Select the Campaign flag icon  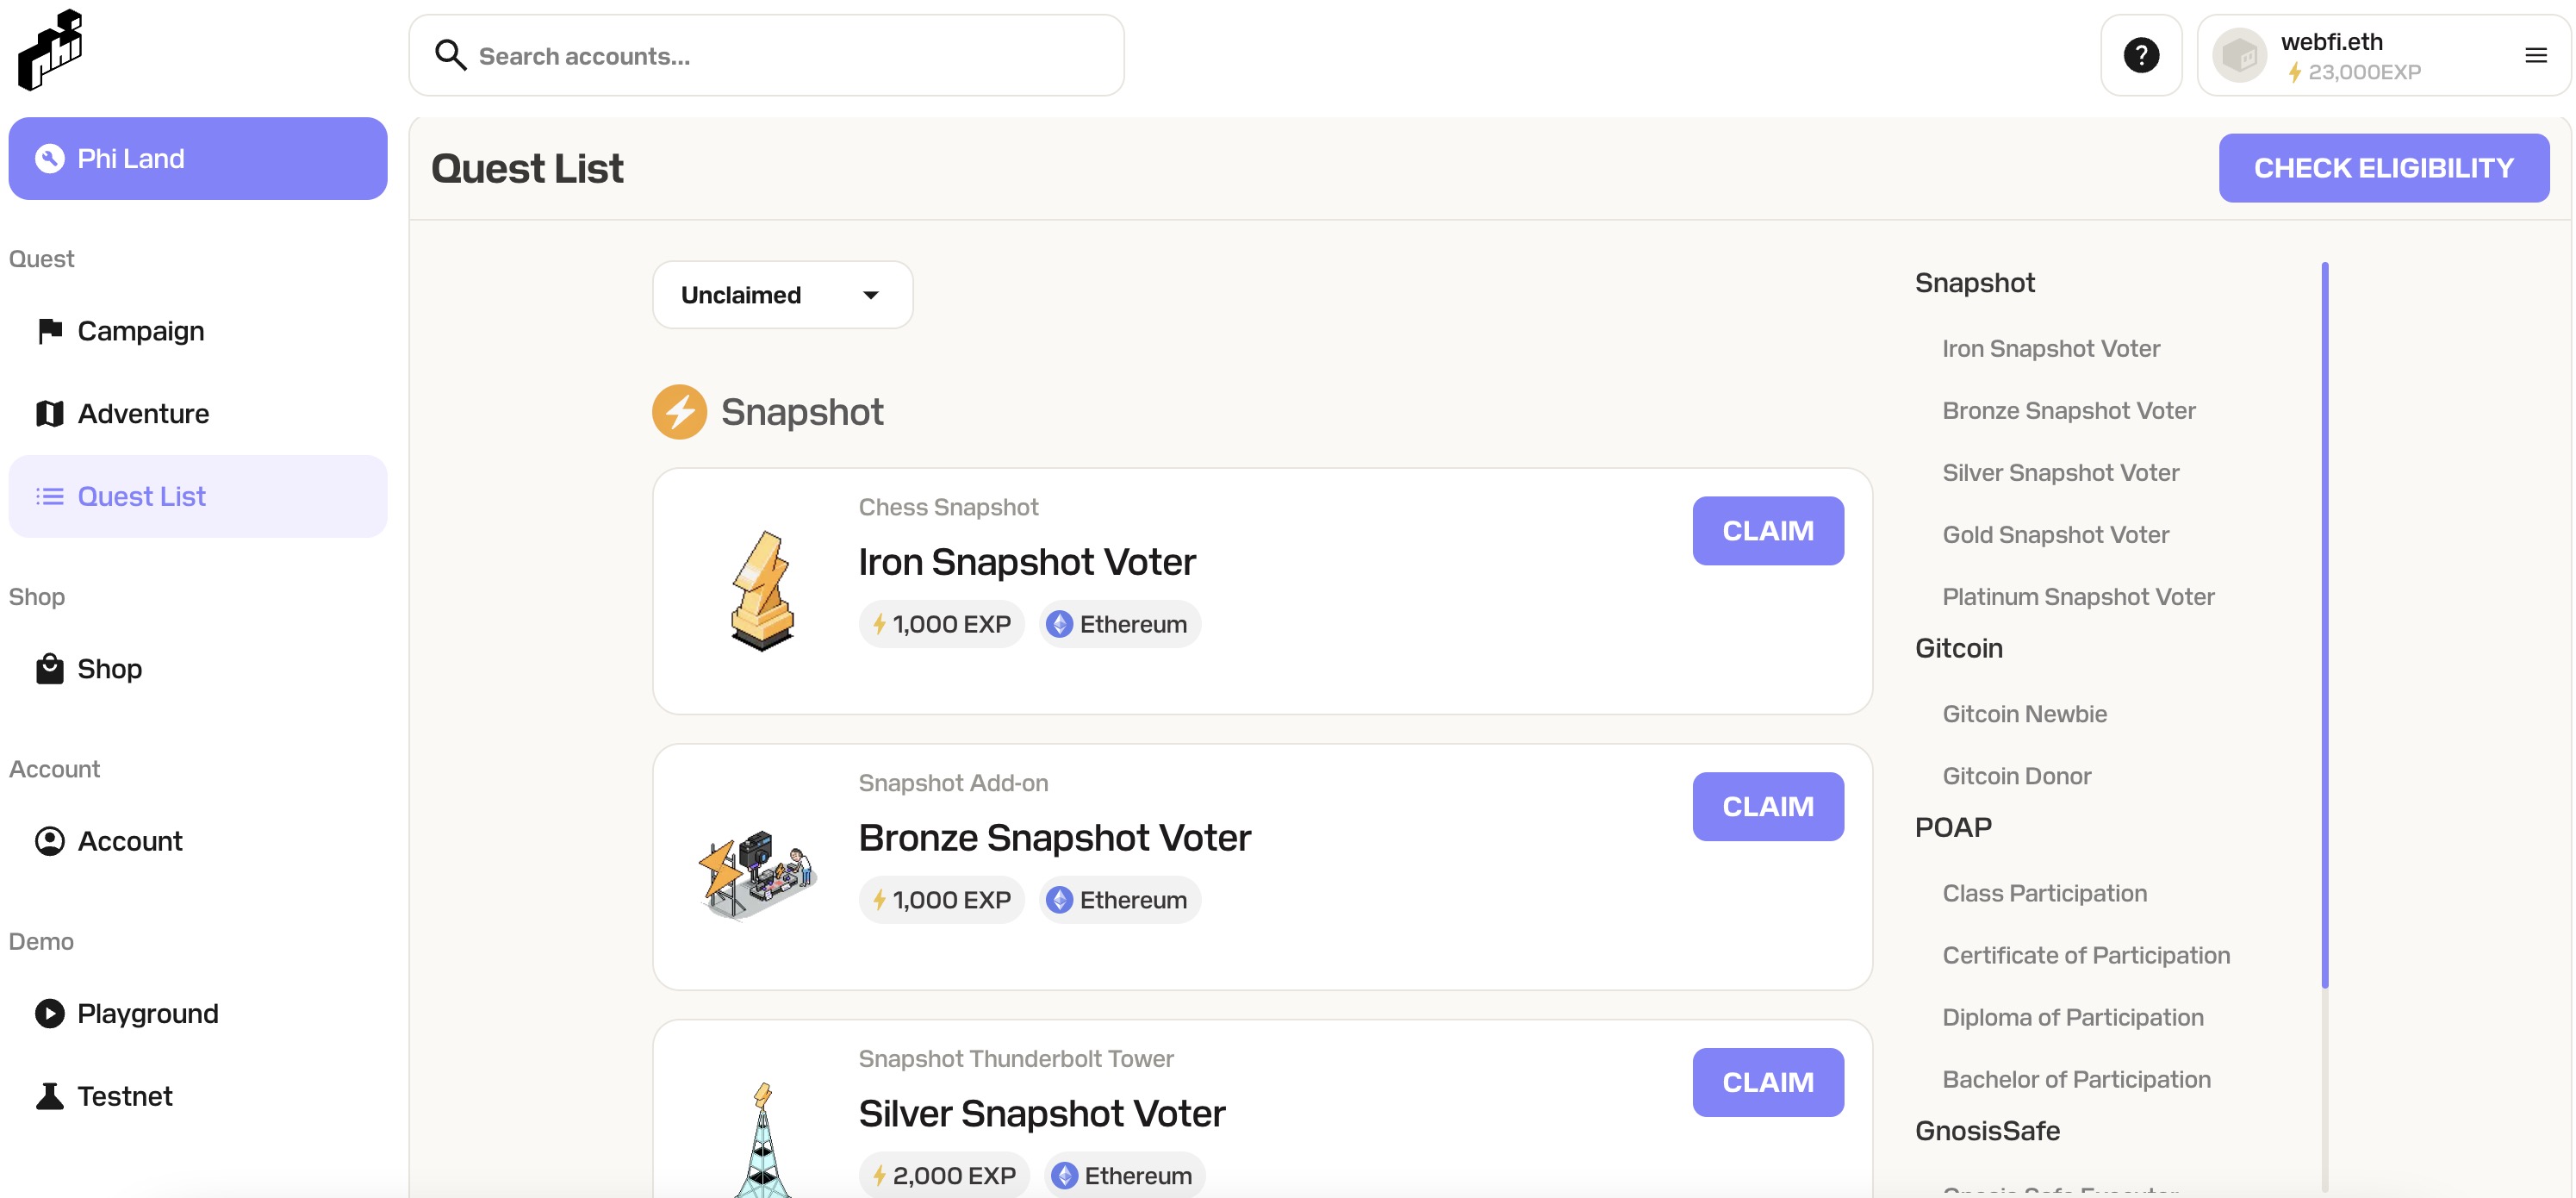[x=50, y=330]
